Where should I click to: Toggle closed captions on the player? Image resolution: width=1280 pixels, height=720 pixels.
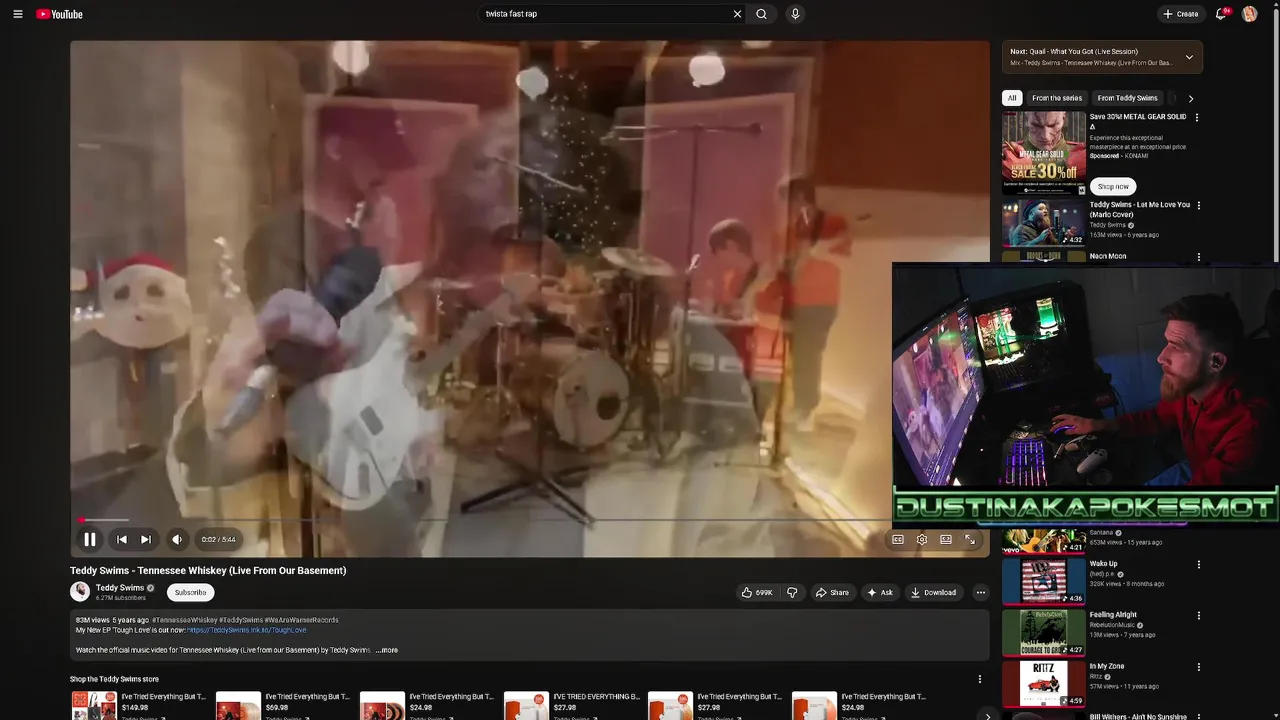pyautogui.click(x=898, y=539)
